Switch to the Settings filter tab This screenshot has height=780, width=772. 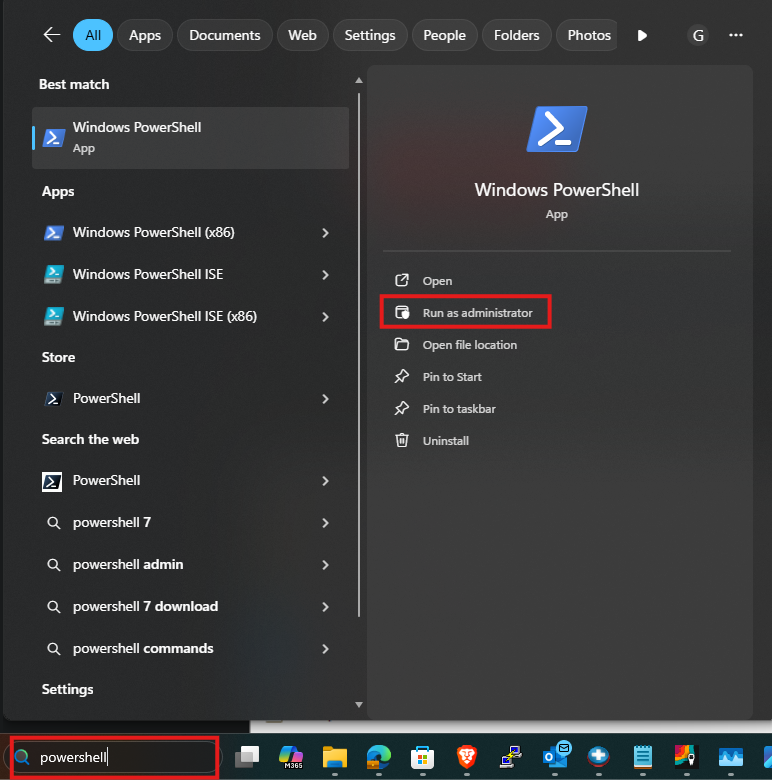pyautogui.click(x=370, y=35)
